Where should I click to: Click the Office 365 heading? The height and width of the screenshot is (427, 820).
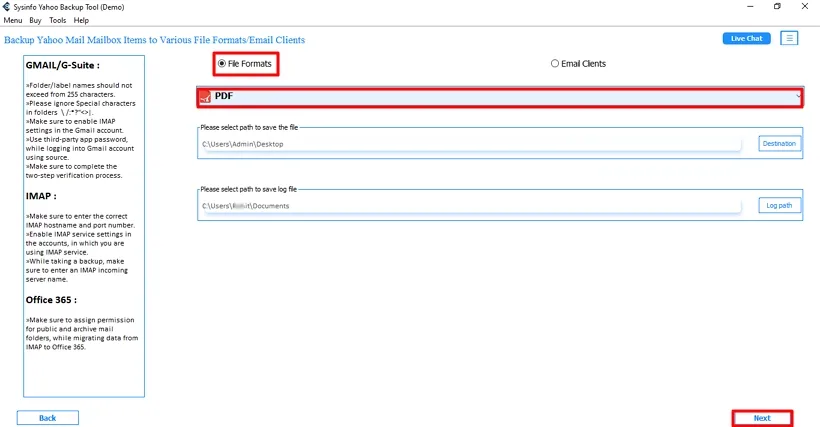tap(51, 300)
